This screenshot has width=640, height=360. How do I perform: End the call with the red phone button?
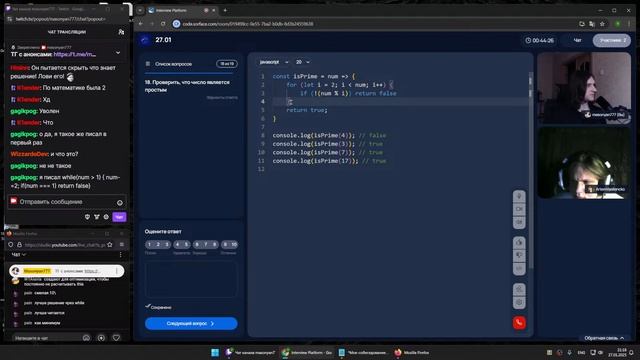click(519, 323)
